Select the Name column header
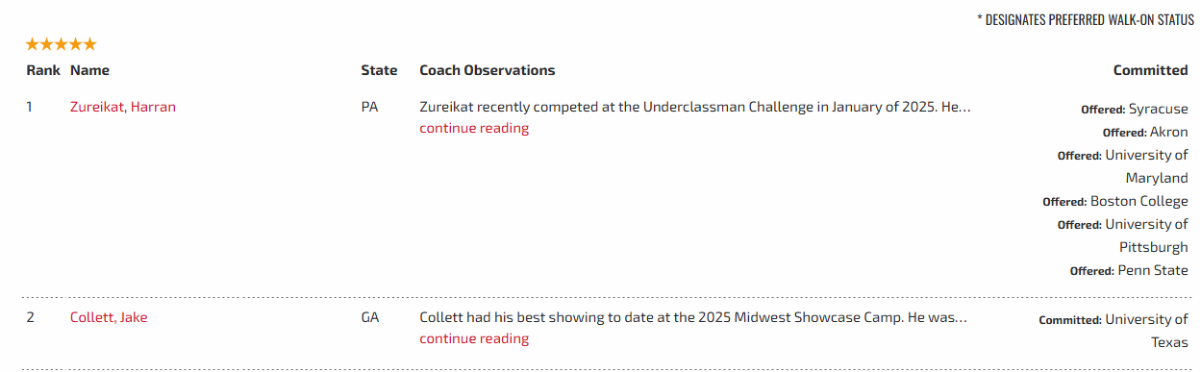1200x372 pixels. coord(90,70)
